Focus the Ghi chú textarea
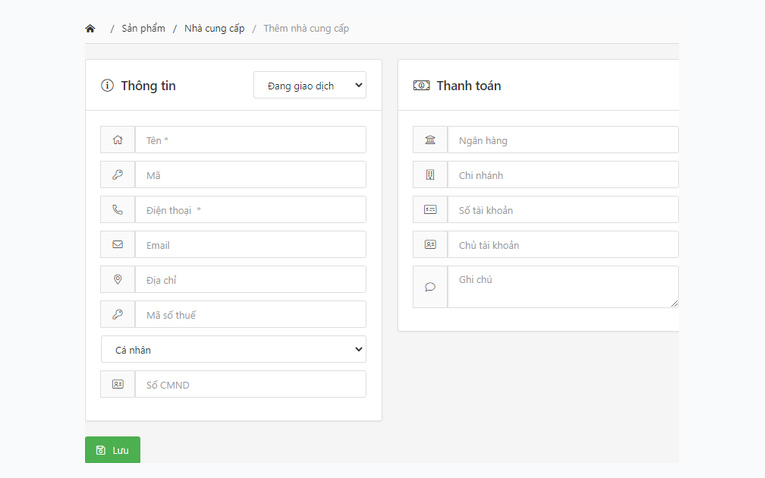 pos(563,287)
